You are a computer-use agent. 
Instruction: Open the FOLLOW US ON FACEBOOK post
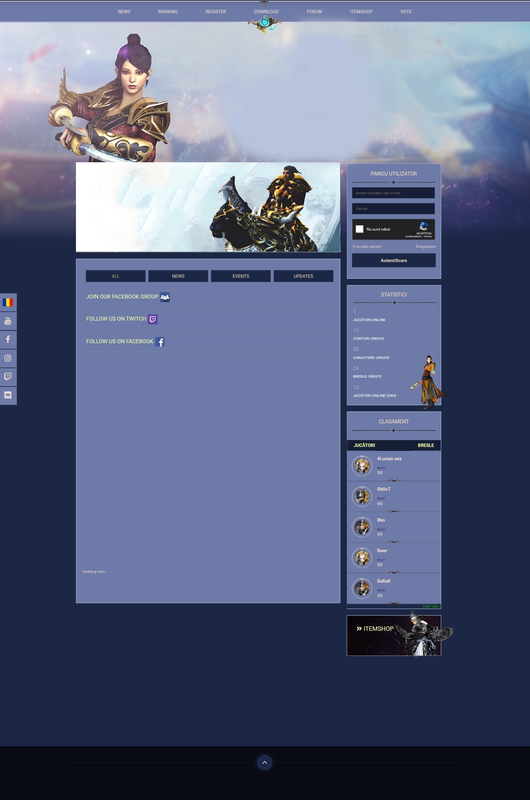[119, 341]
